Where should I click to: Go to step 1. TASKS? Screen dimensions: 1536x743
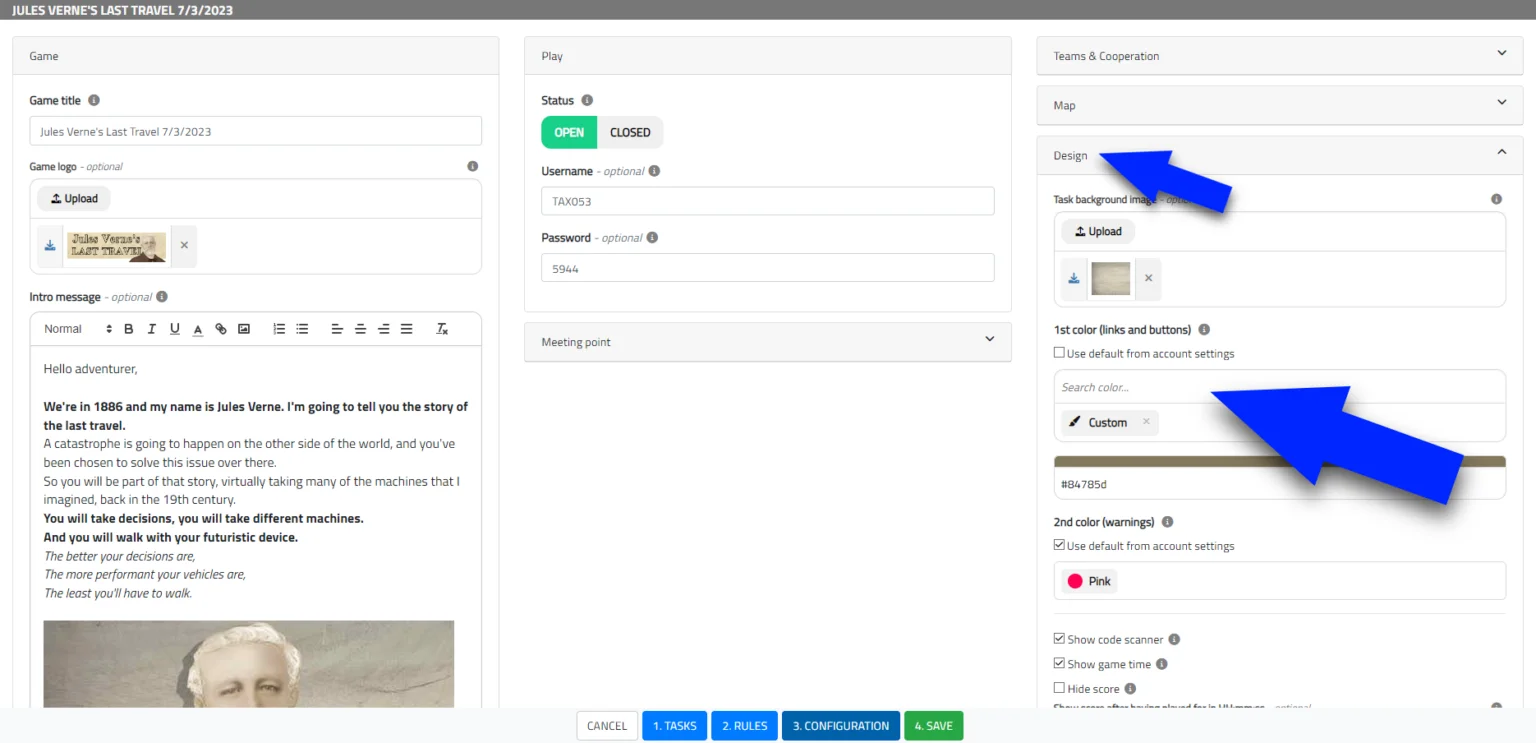click(x=675, y=726)
